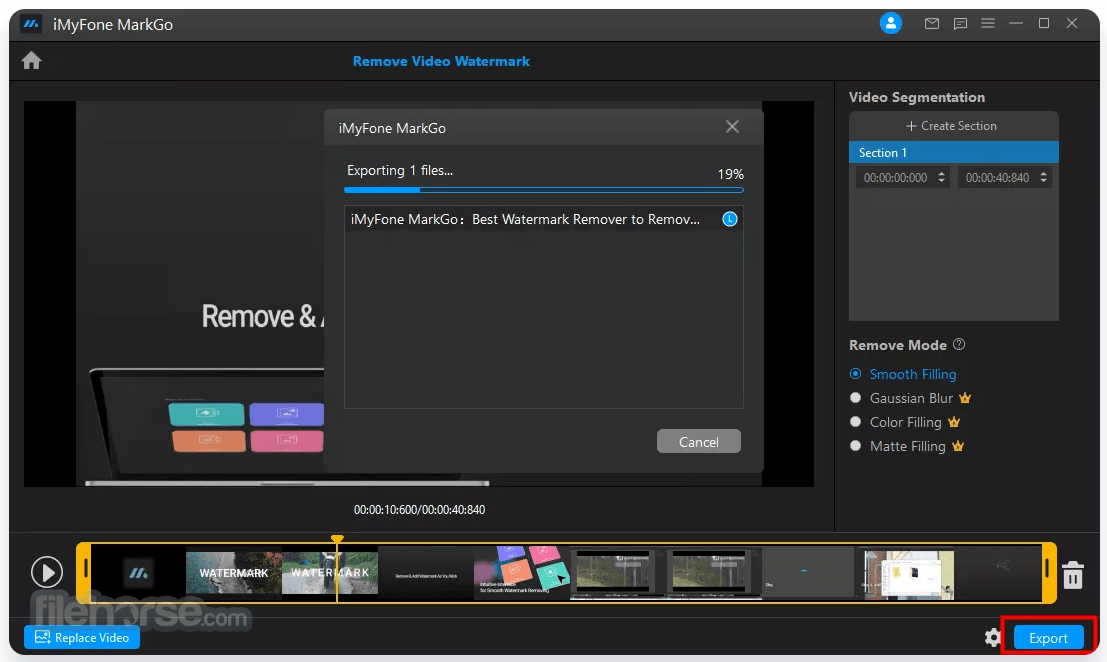Click the timecode 00:00:10:600/00:00:40:840
This screenshot has height=662, width=1107.
pyautogui.click(x=419, y=510)
